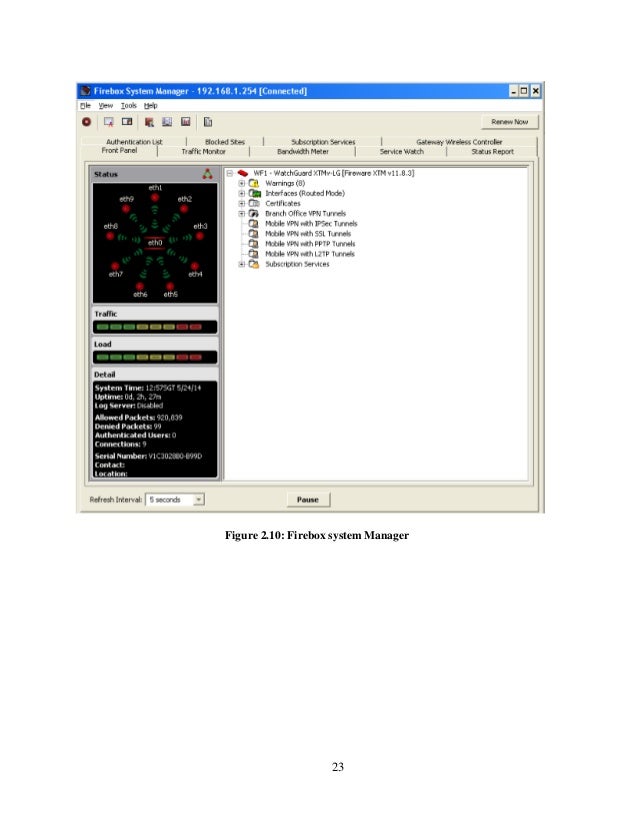Open the Help menu
Viewport: 638px width, 826px height.
tap(151, 105)
